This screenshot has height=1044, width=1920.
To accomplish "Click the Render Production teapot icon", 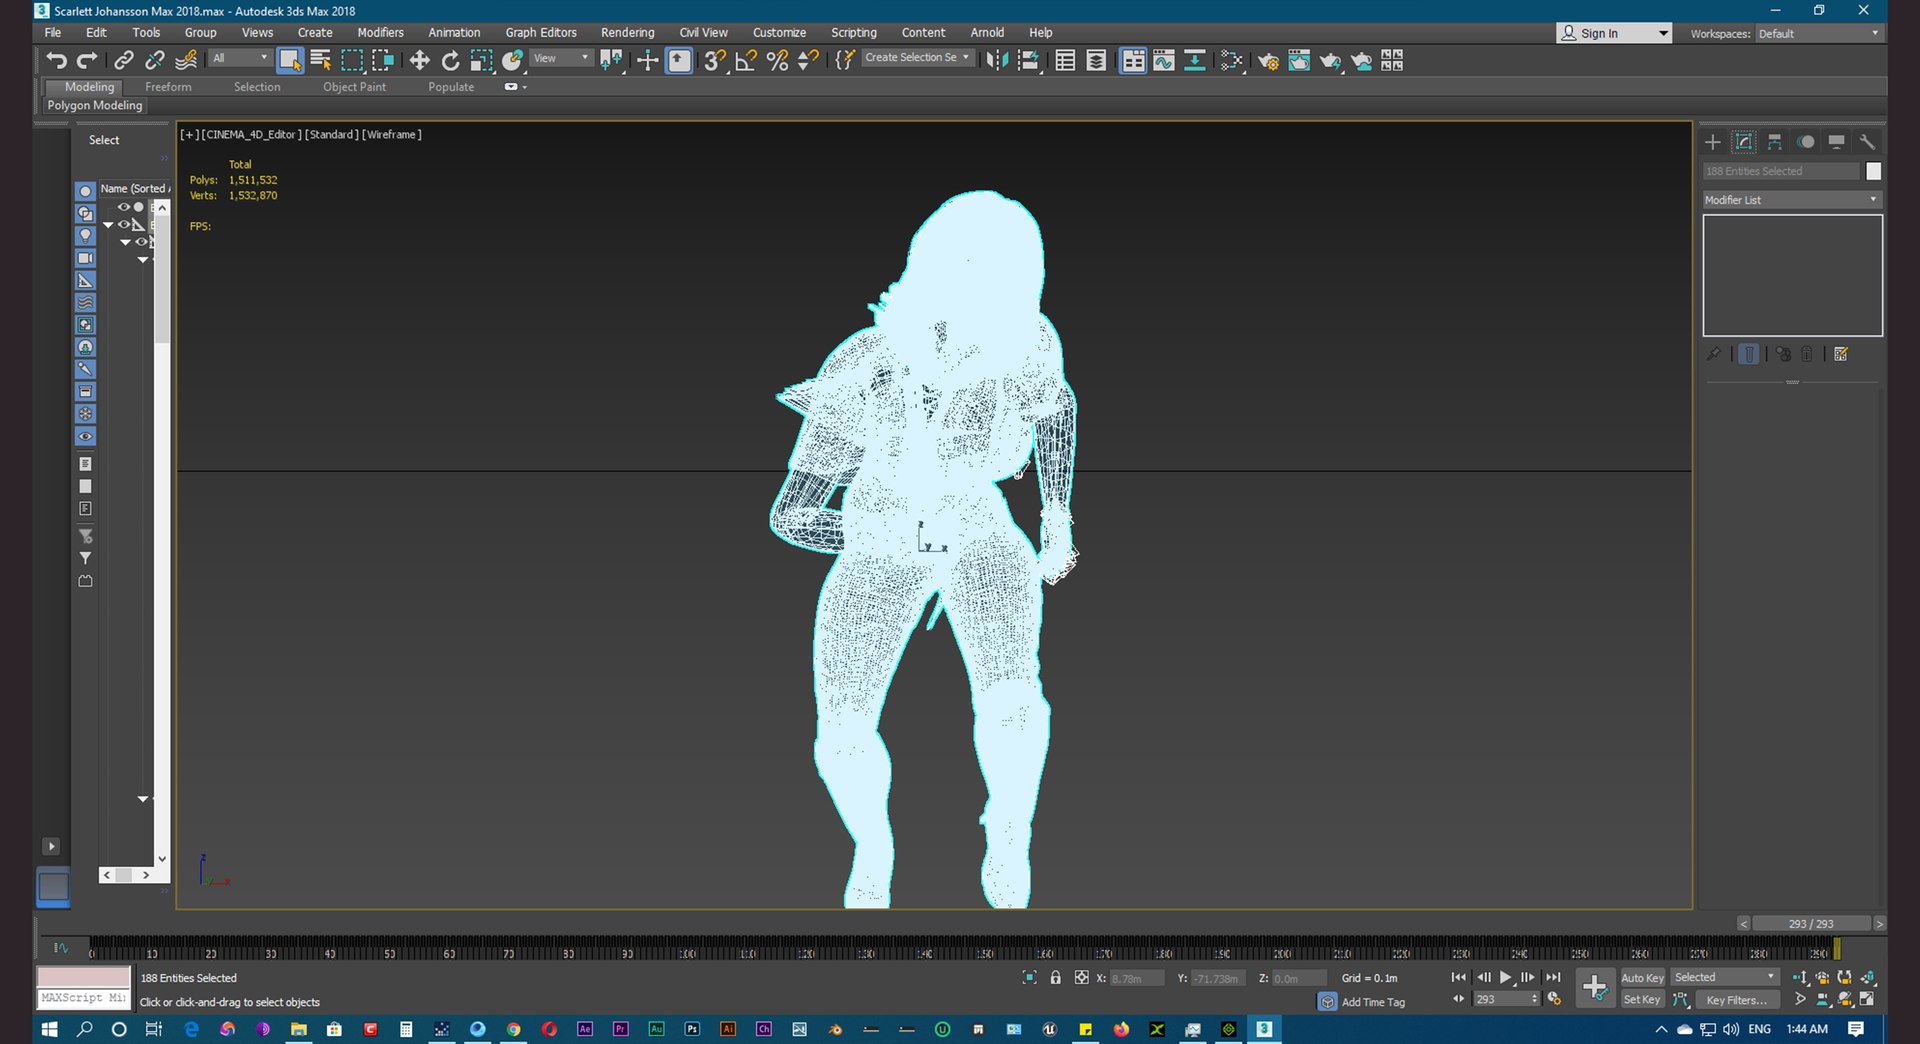I will [x=1330, y=61].
